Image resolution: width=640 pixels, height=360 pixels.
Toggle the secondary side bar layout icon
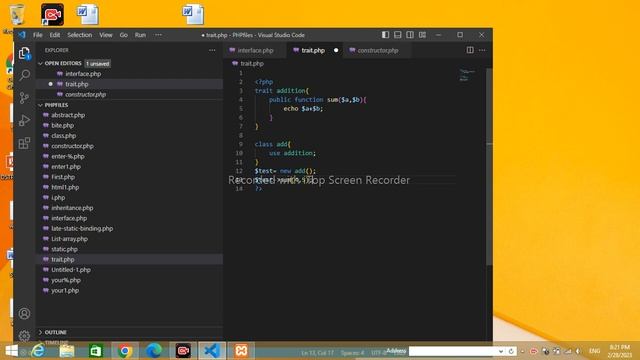(x=410, y=35)
